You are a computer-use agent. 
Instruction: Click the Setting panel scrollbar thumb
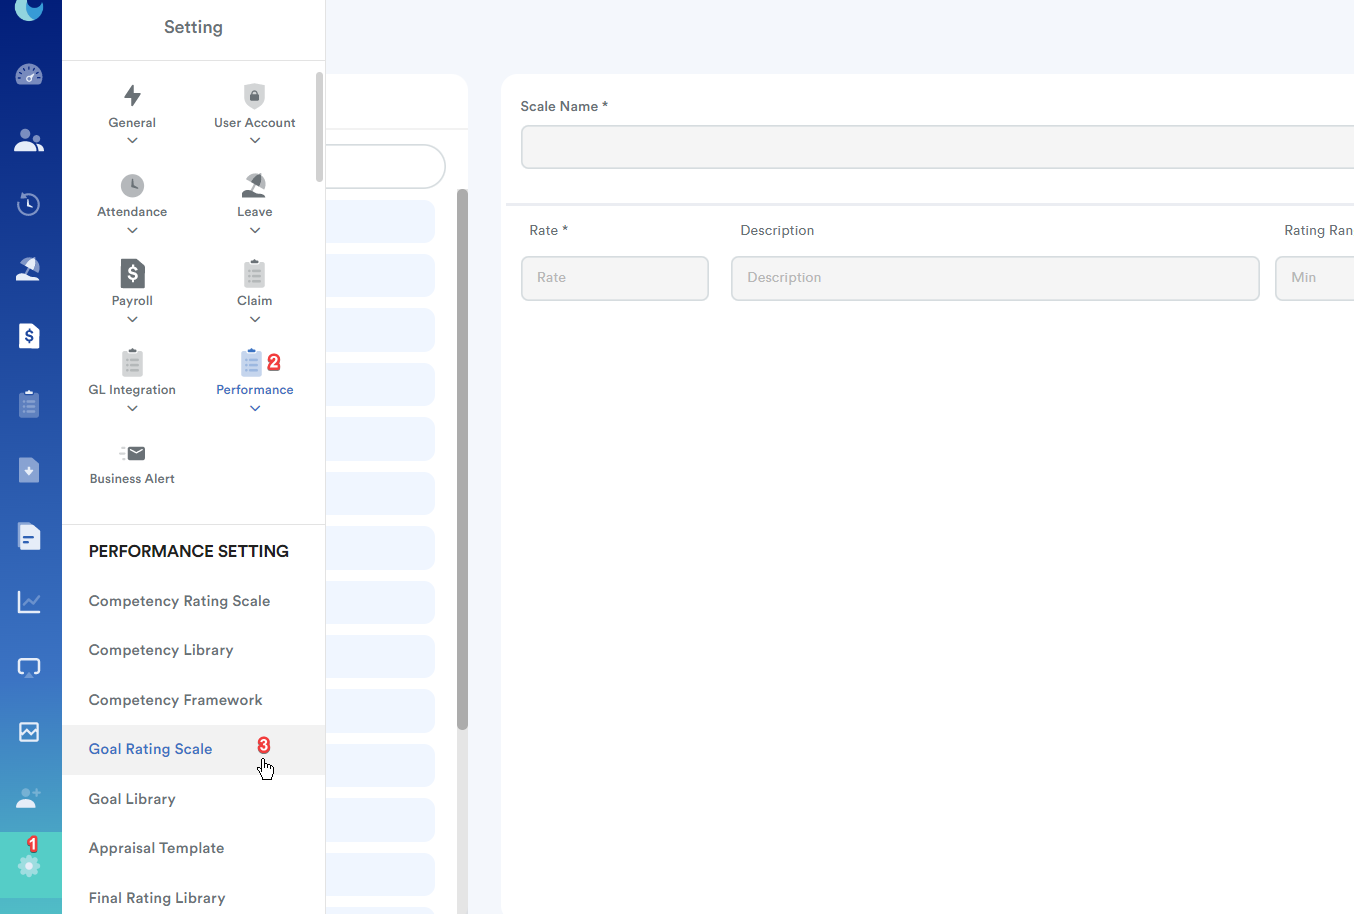click(x=319, y=127)
